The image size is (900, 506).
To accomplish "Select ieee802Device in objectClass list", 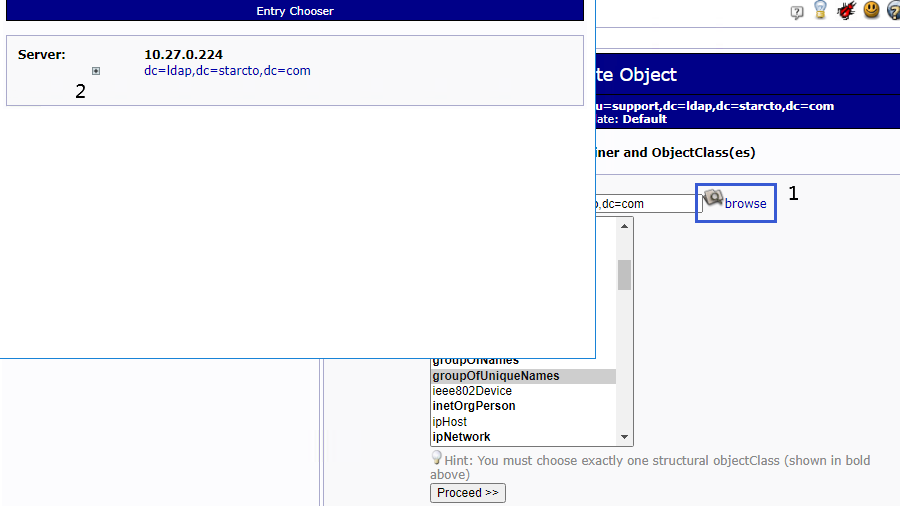I will [x=523, y=391].
